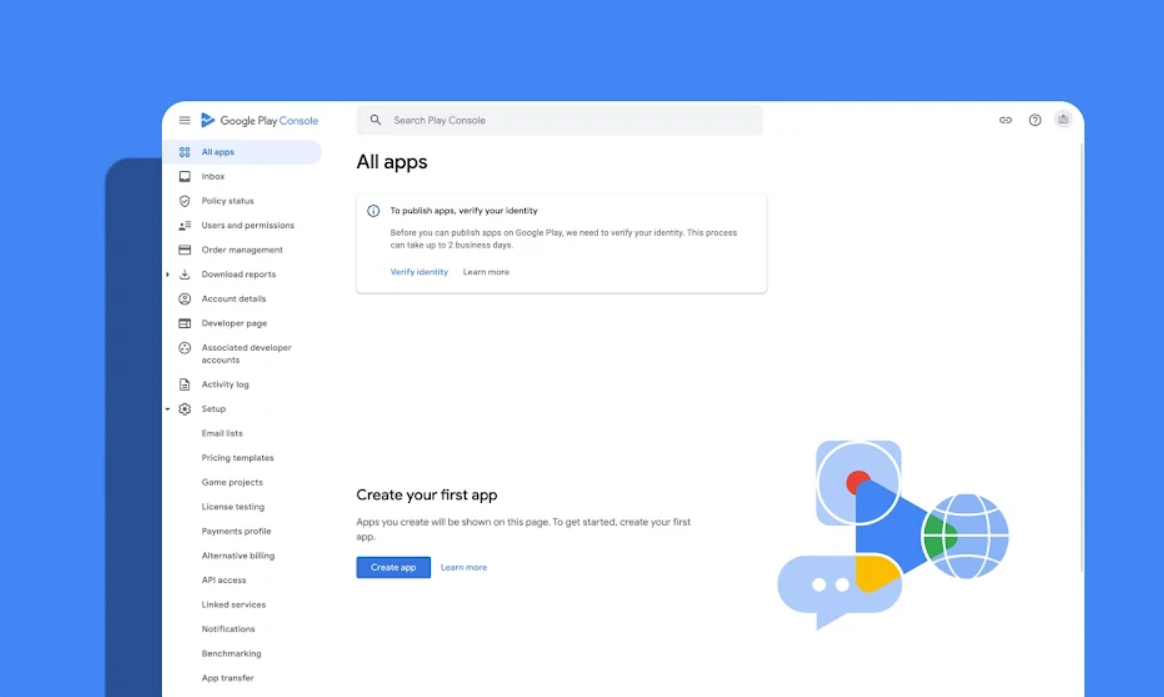Click the copy link icon in header

[x=1005, y=120]
